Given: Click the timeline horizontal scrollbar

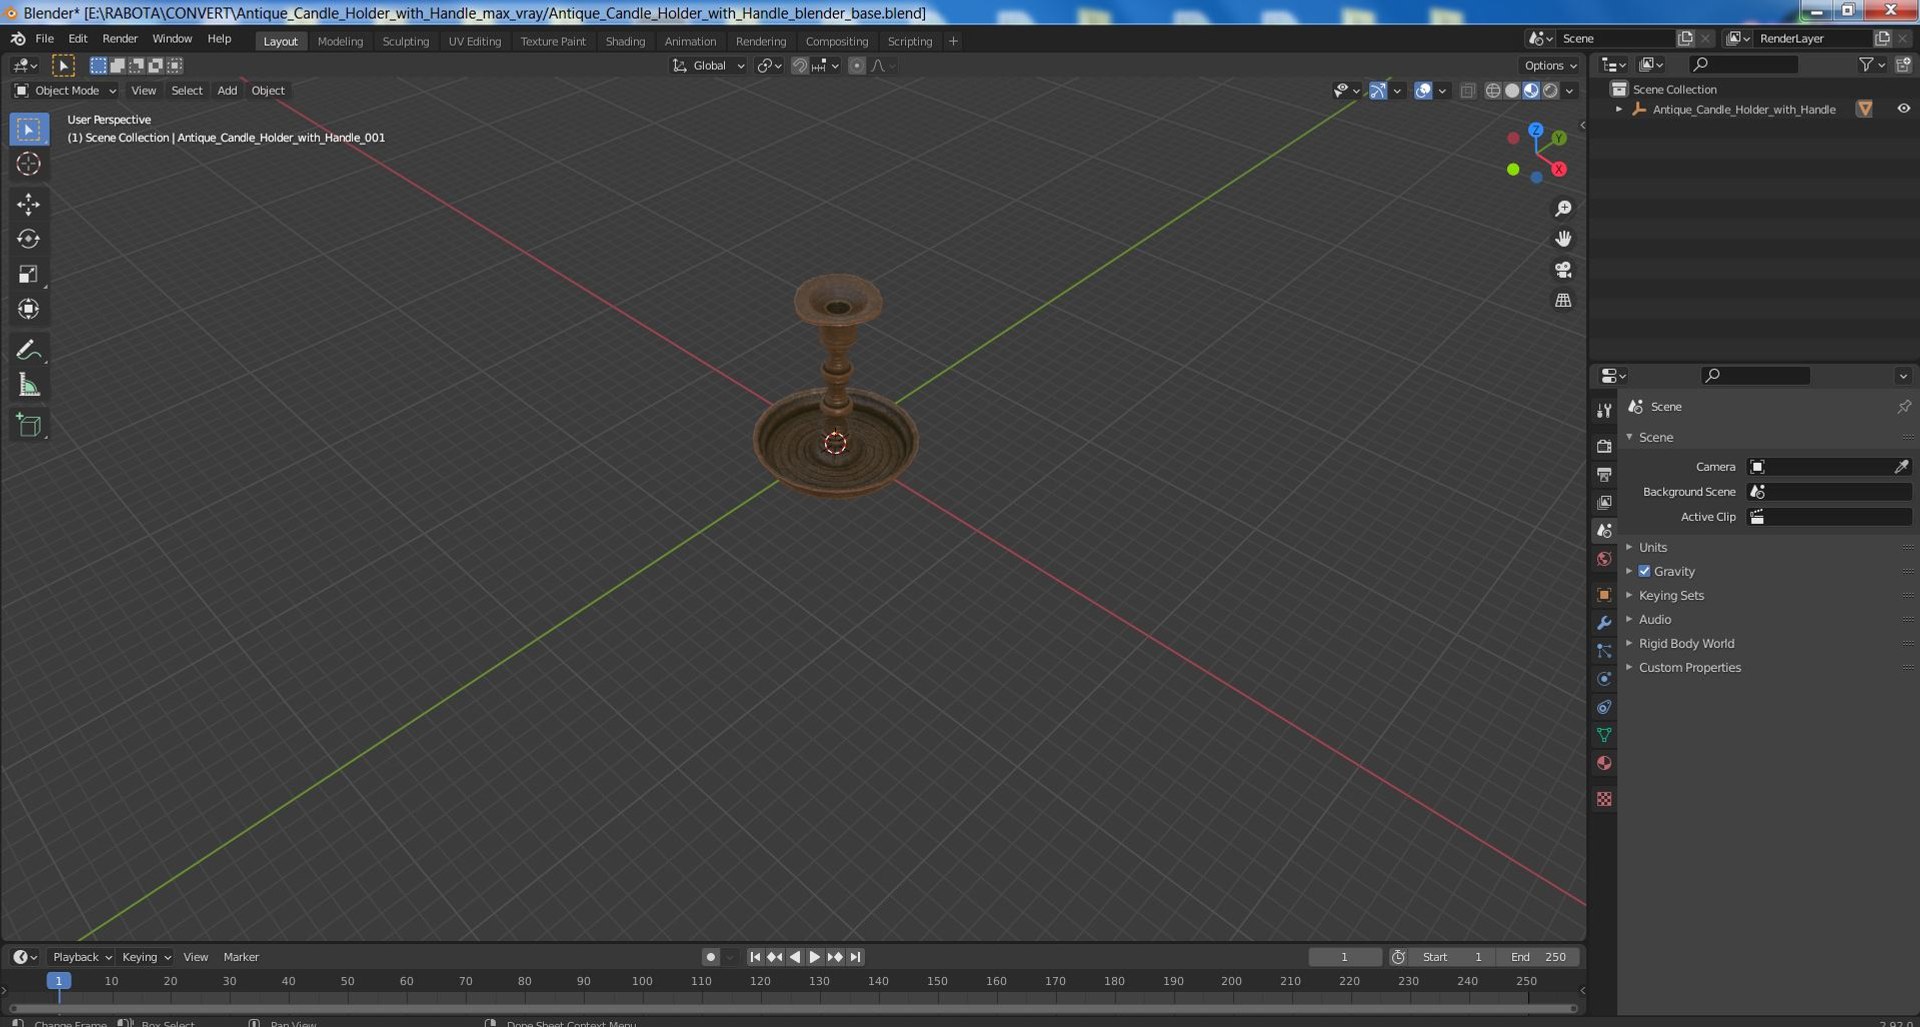Looking at the screenshot, I should 793,1008.
